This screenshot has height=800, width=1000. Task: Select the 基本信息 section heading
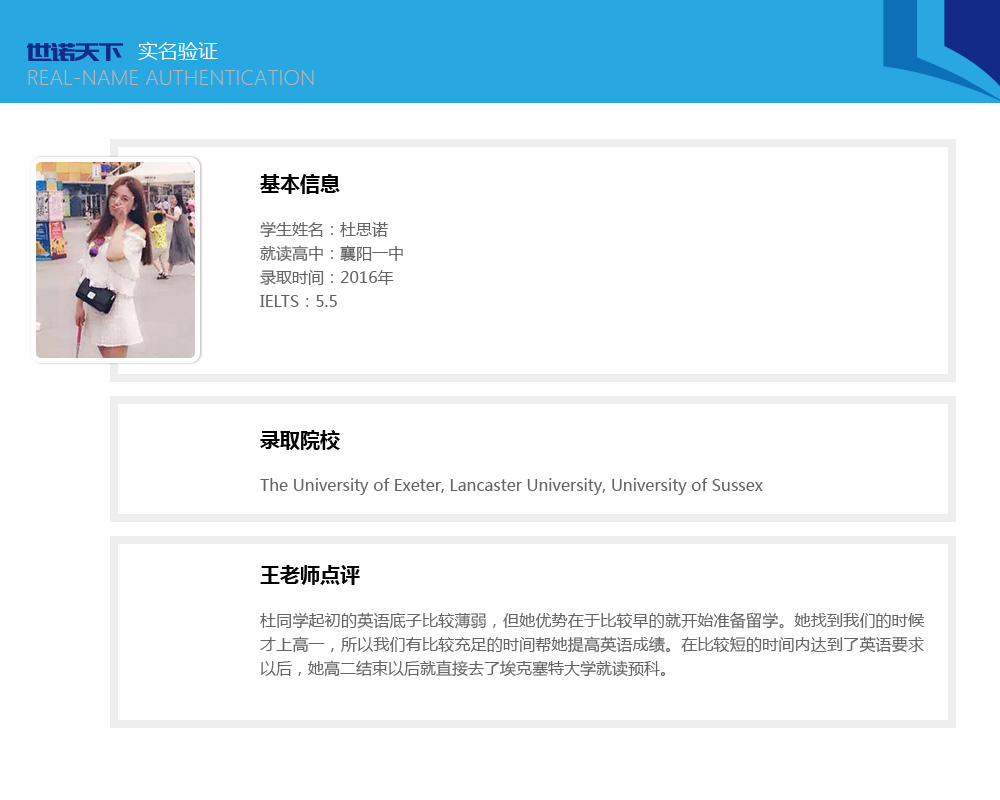click(x=300, y=184)
